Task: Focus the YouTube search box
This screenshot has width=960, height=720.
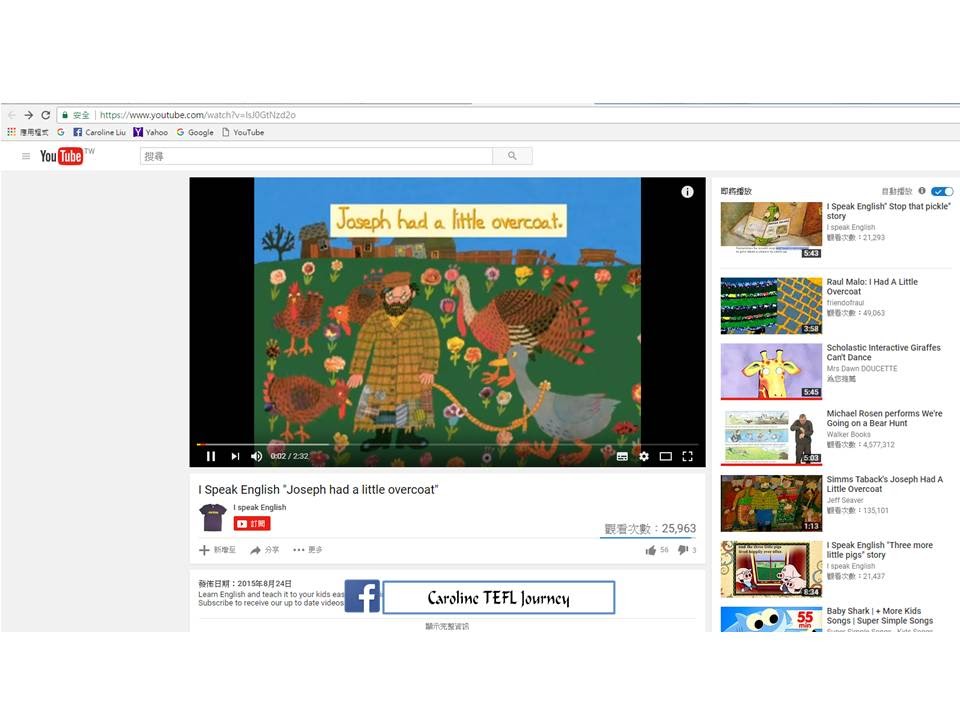Action: (x=317, y=156)
